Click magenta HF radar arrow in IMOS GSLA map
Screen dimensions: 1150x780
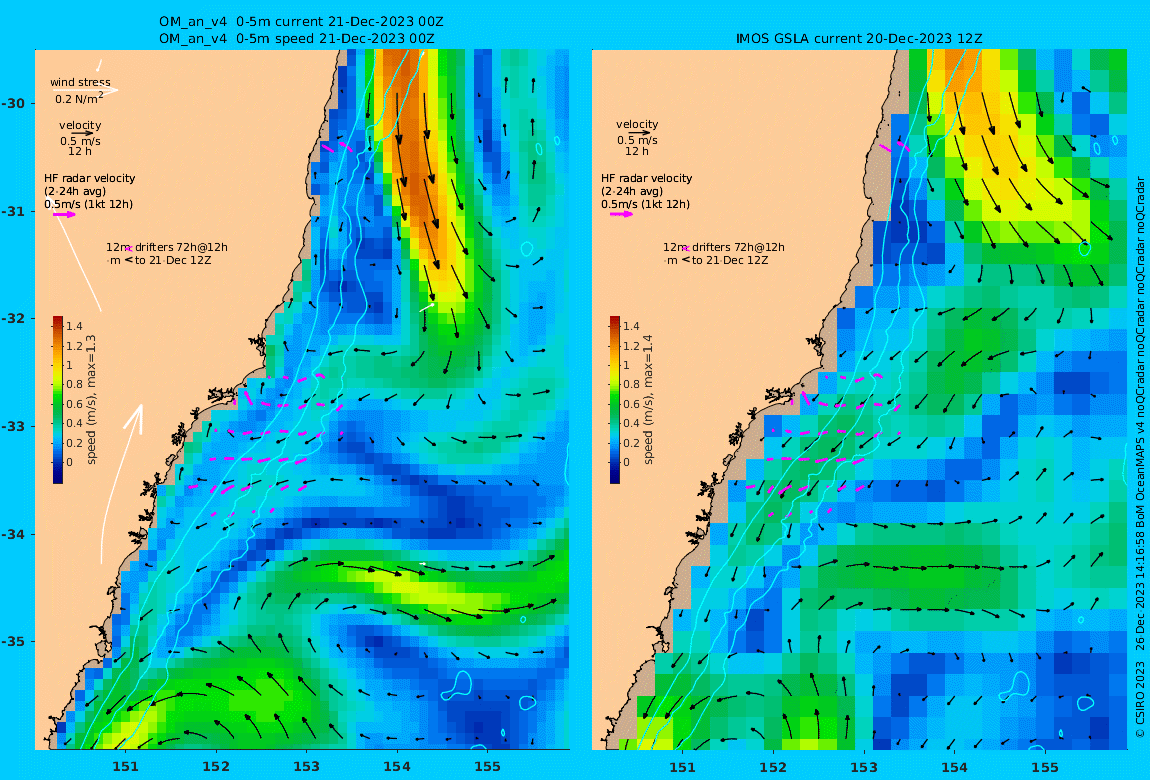tap(621, 214)
